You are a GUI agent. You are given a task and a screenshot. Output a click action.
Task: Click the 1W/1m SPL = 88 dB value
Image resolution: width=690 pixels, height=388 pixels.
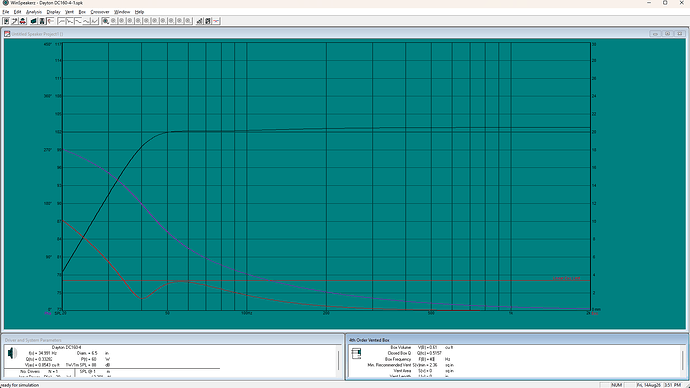88,365
